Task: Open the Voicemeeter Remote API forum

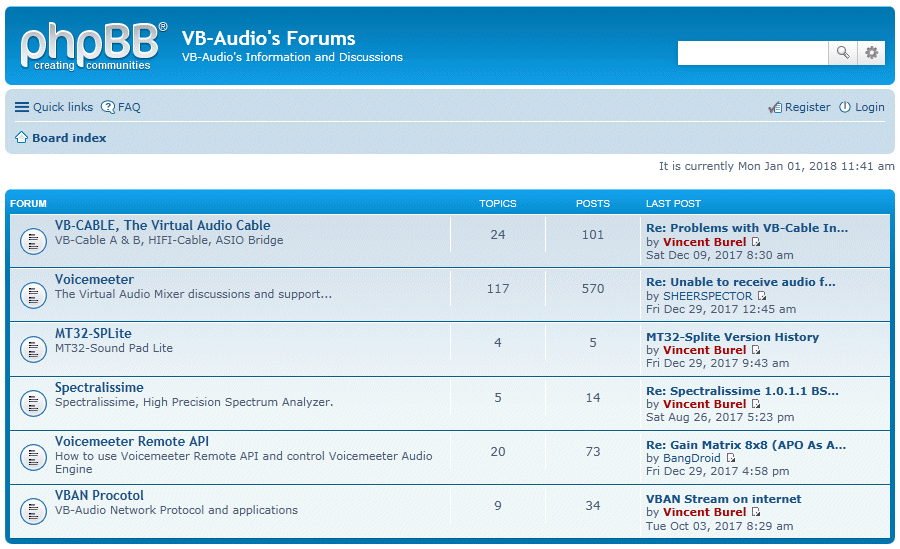Action: (x=131, y=441)
